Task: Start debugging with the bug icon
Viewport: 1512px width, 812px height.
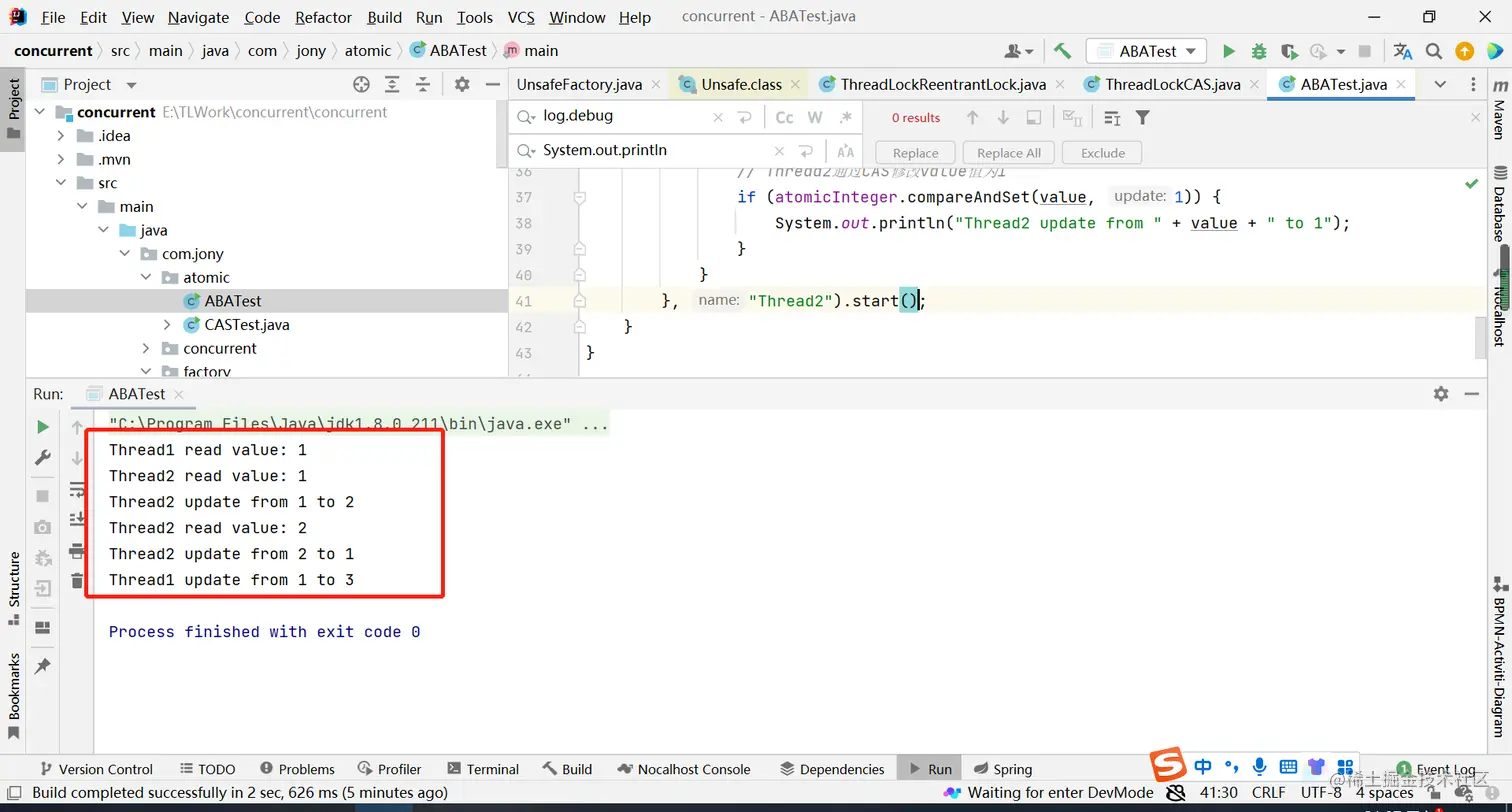Action: (x=1259, y=51)
